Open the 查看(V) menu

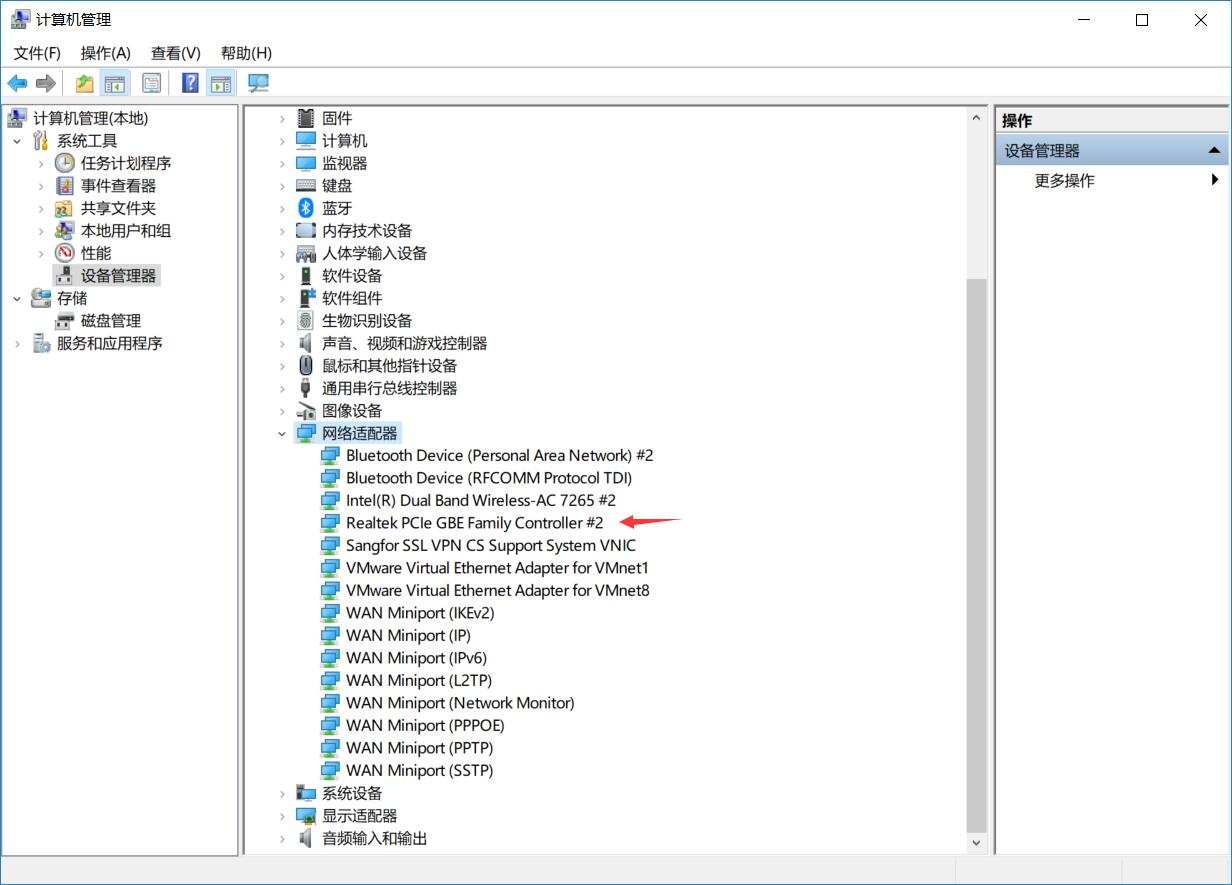tap(176, 53)
